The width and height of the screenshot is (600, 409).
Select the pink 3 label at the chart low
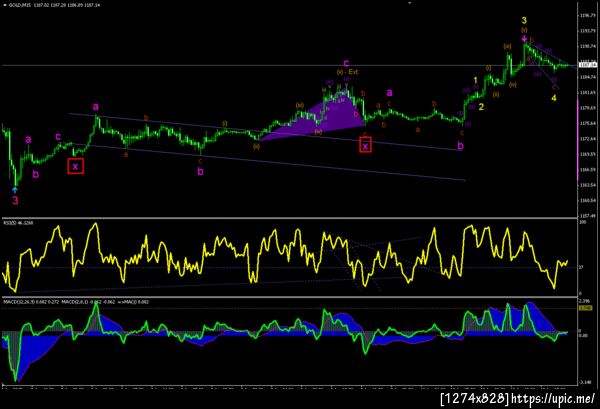[15, 200]
